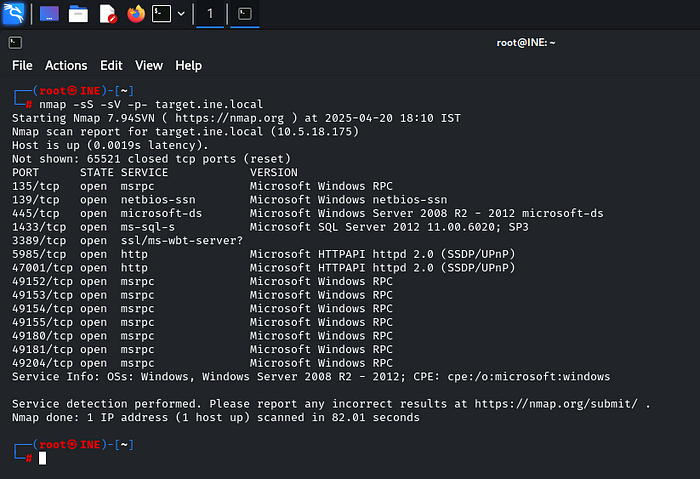Open the Help menu

188,66
